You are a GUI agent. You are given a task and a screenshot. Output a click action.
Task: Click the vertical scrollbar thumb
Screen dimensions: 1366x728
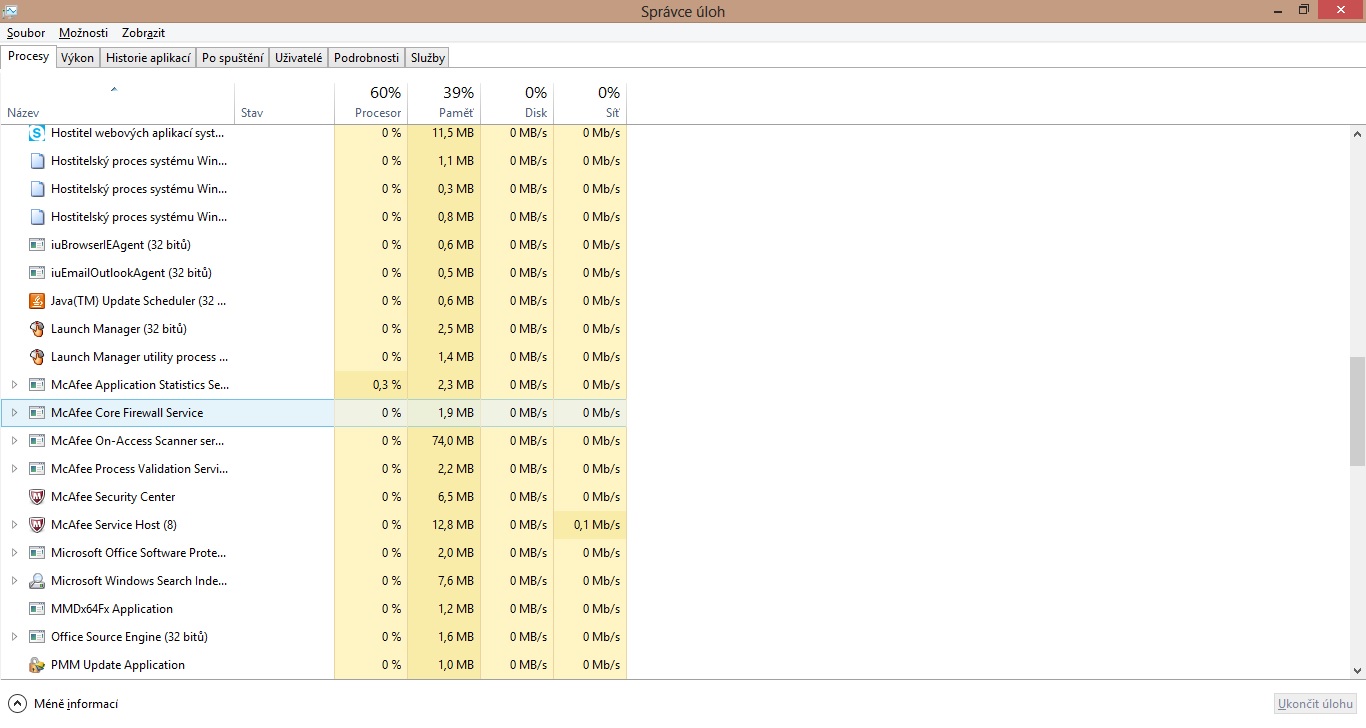pyautogui.click(x=1357, y=412)
